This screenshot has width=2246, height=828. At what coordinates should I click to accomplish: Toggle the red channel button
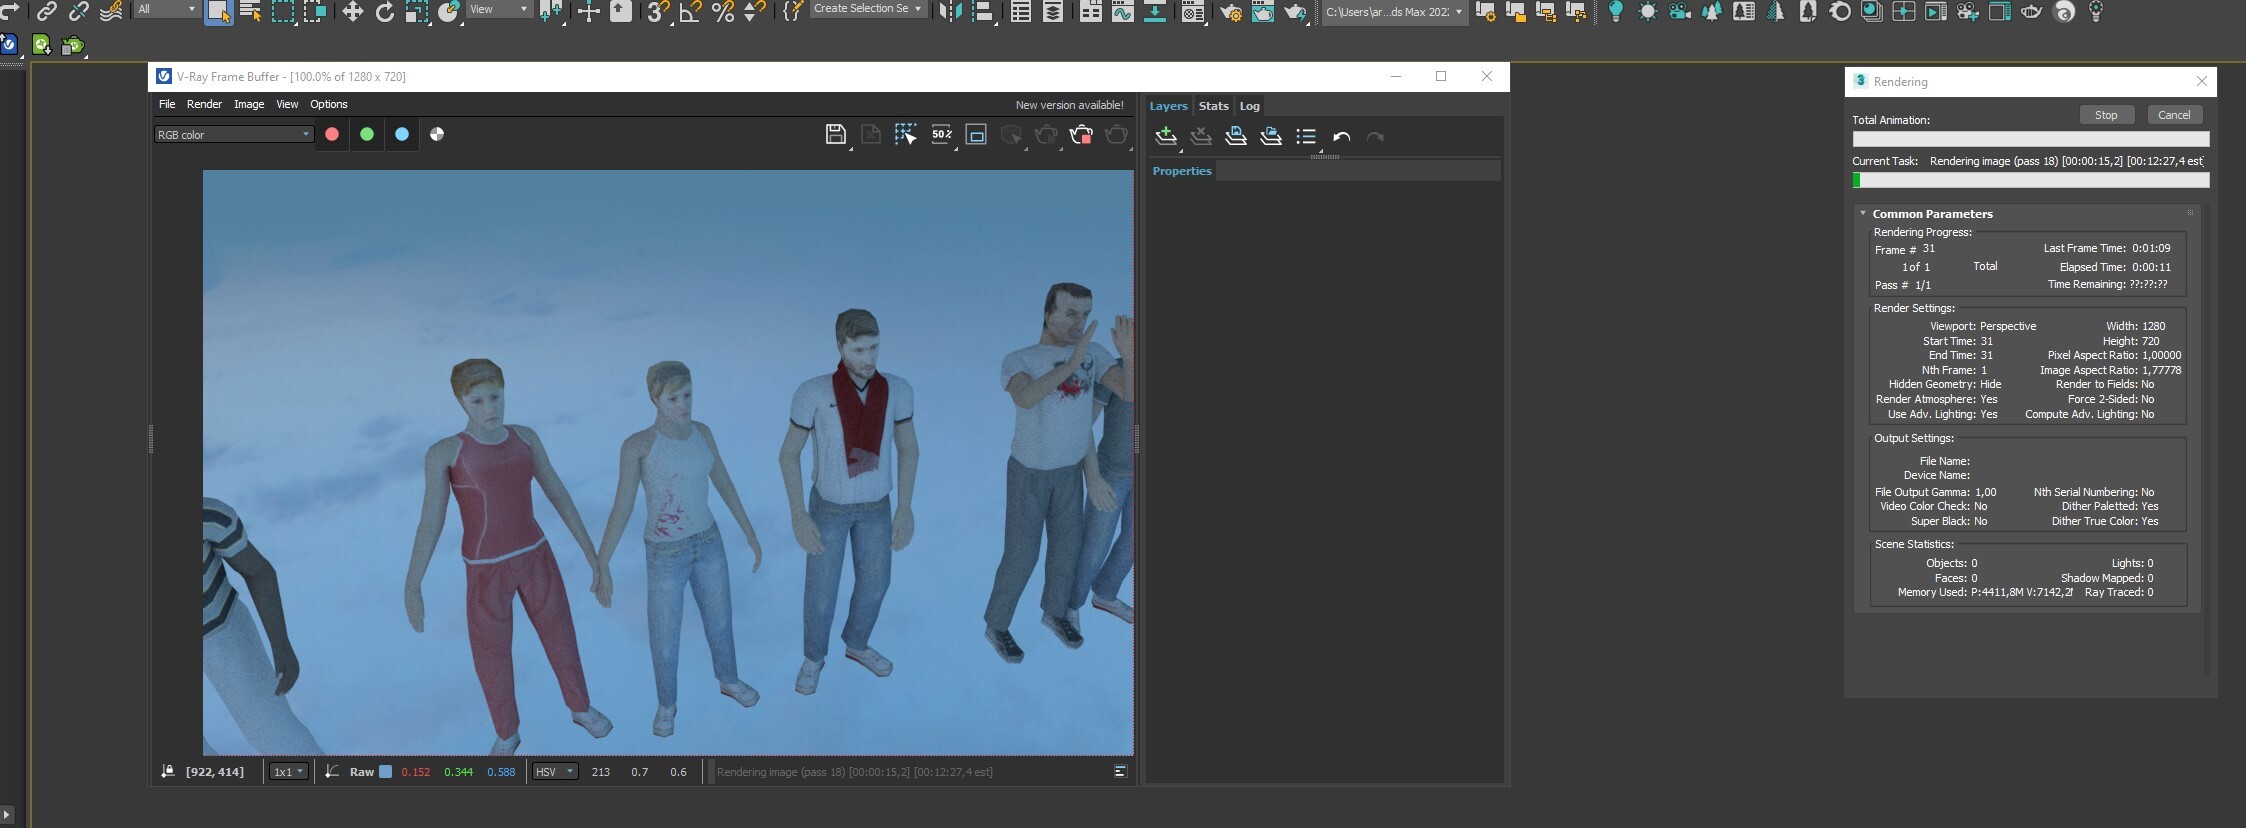pos(332,134)
